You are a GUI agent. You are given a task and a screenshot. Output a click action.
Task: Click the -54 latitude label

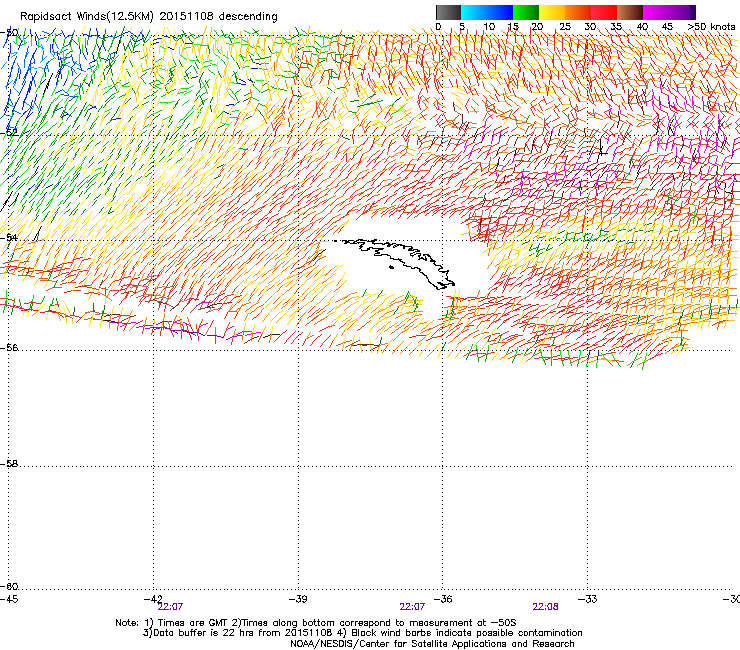pos(9,237)
